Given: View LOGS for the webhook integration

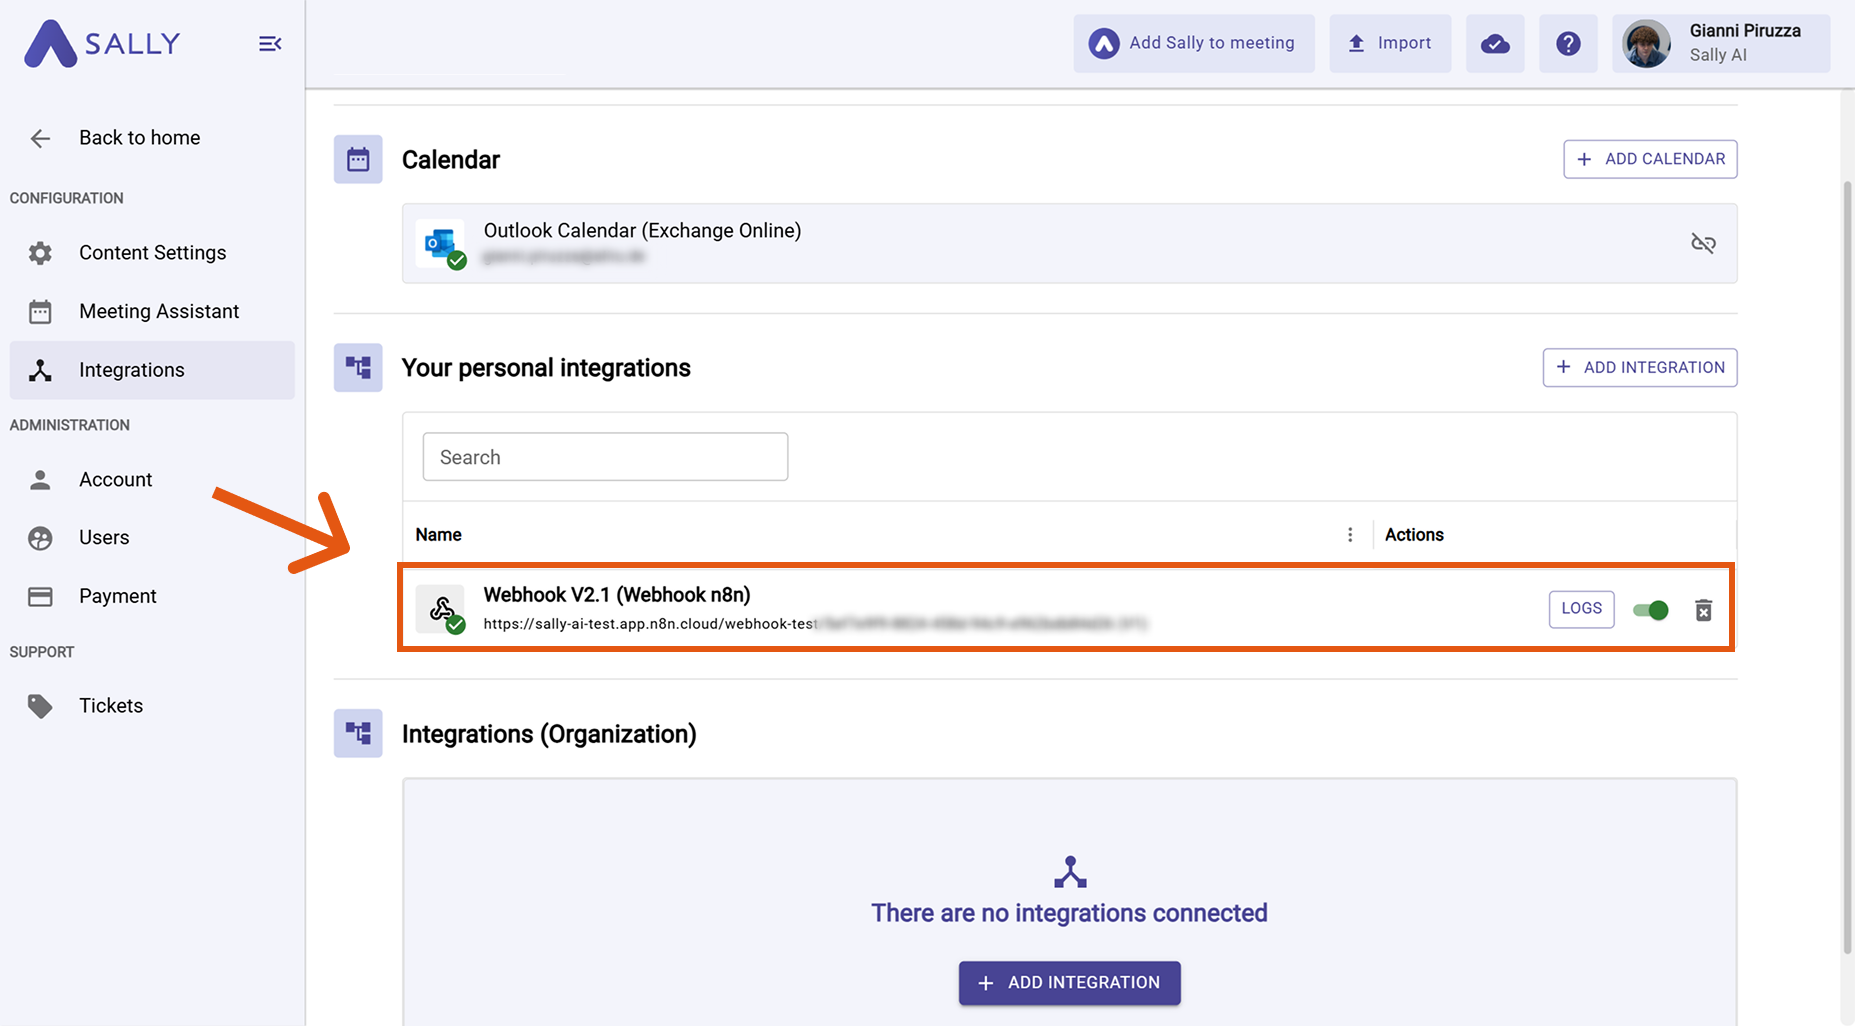Looking at the screenshot, I should (x=1581, y=609).
